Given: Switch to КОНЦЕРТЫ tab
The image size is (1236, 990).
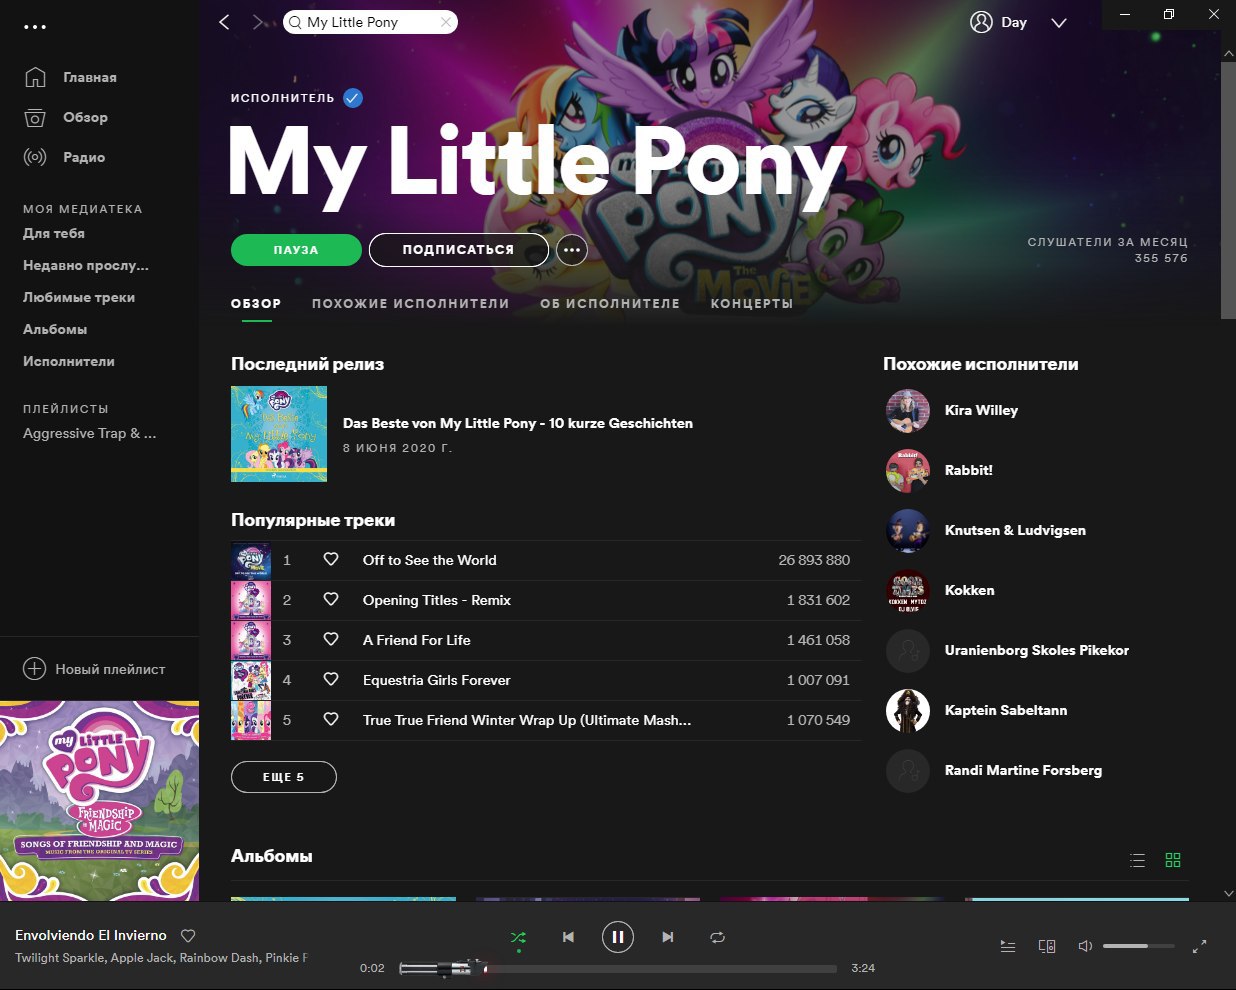Looking at the screenshot, I should (x=752, y=303).
